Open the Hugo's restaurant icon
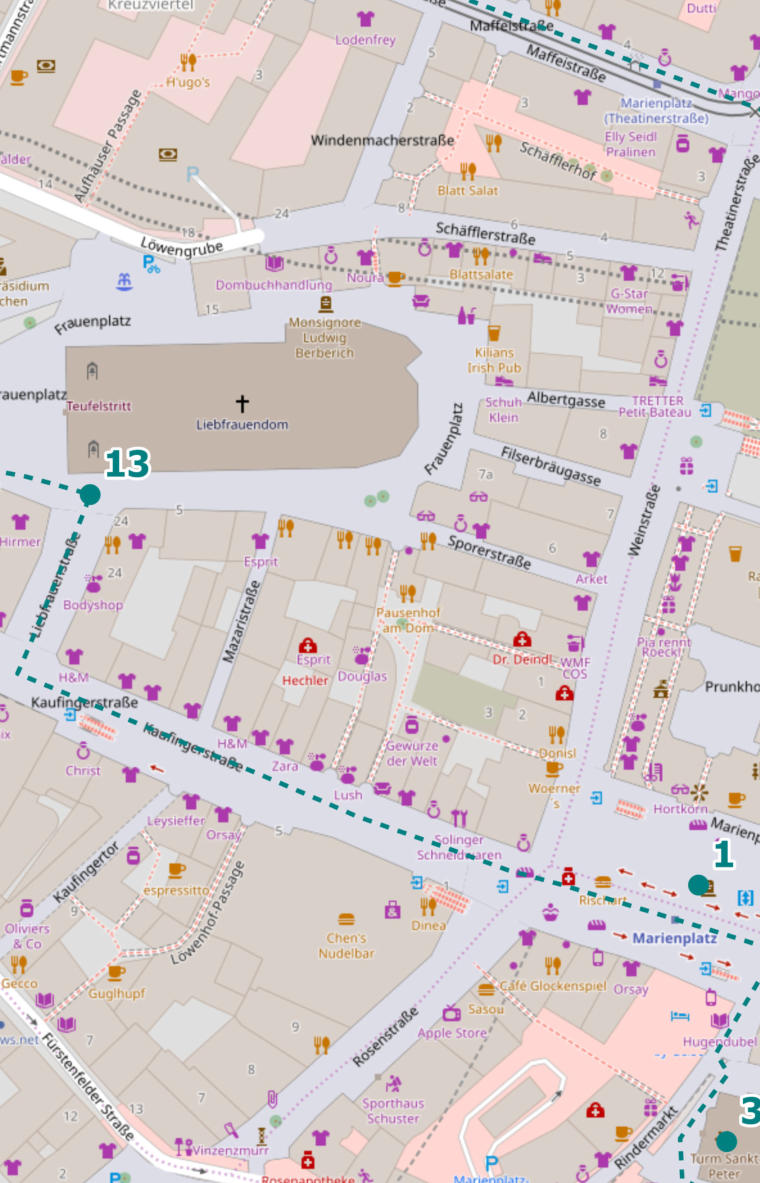 coord(188,62)
